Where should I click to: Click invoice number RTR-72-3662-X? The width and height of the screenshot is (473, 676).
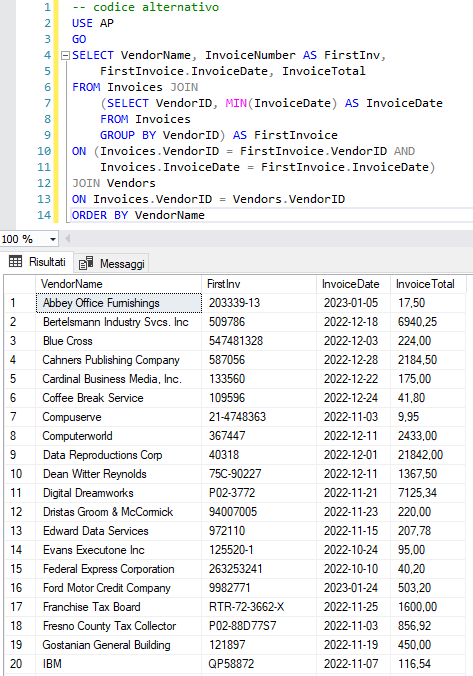[246, 607]
